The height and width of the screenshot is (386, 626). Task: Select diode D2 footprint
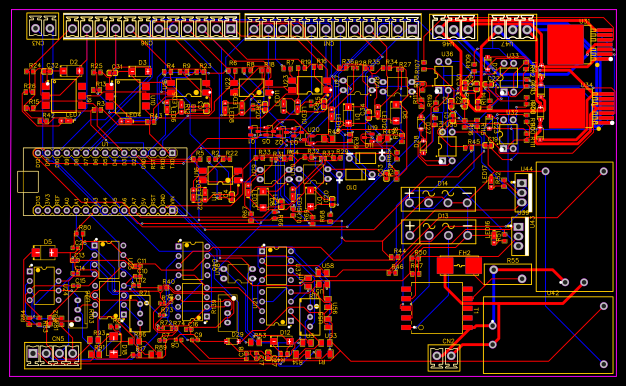72,71
